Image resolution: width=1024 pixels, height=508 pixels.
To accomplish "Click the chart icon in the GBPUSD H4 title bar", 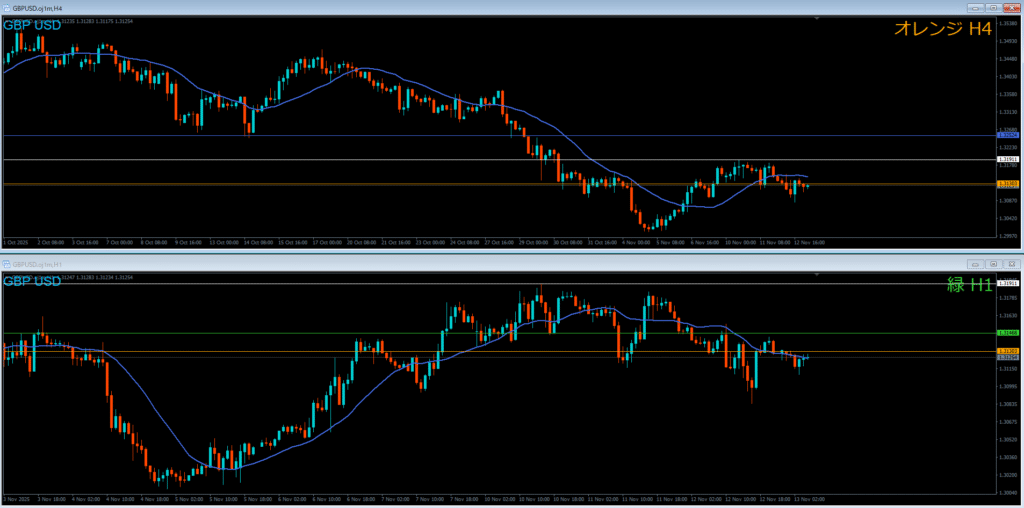I will [7, 7].
